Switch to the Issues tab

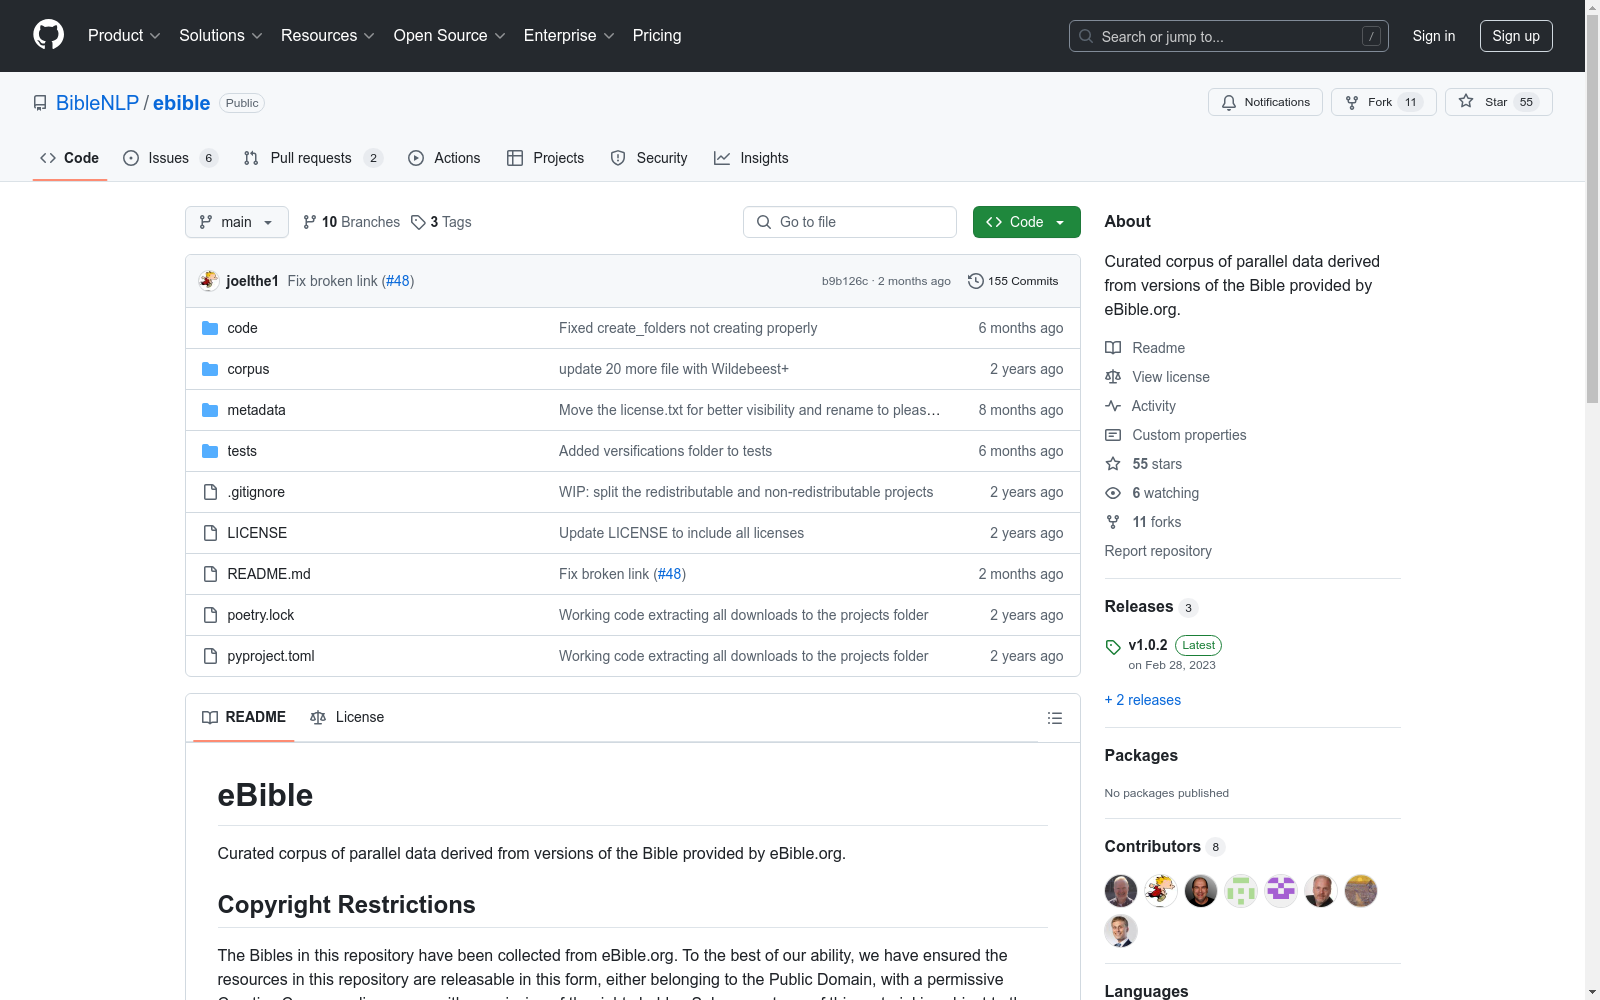[x=170, y=158]
